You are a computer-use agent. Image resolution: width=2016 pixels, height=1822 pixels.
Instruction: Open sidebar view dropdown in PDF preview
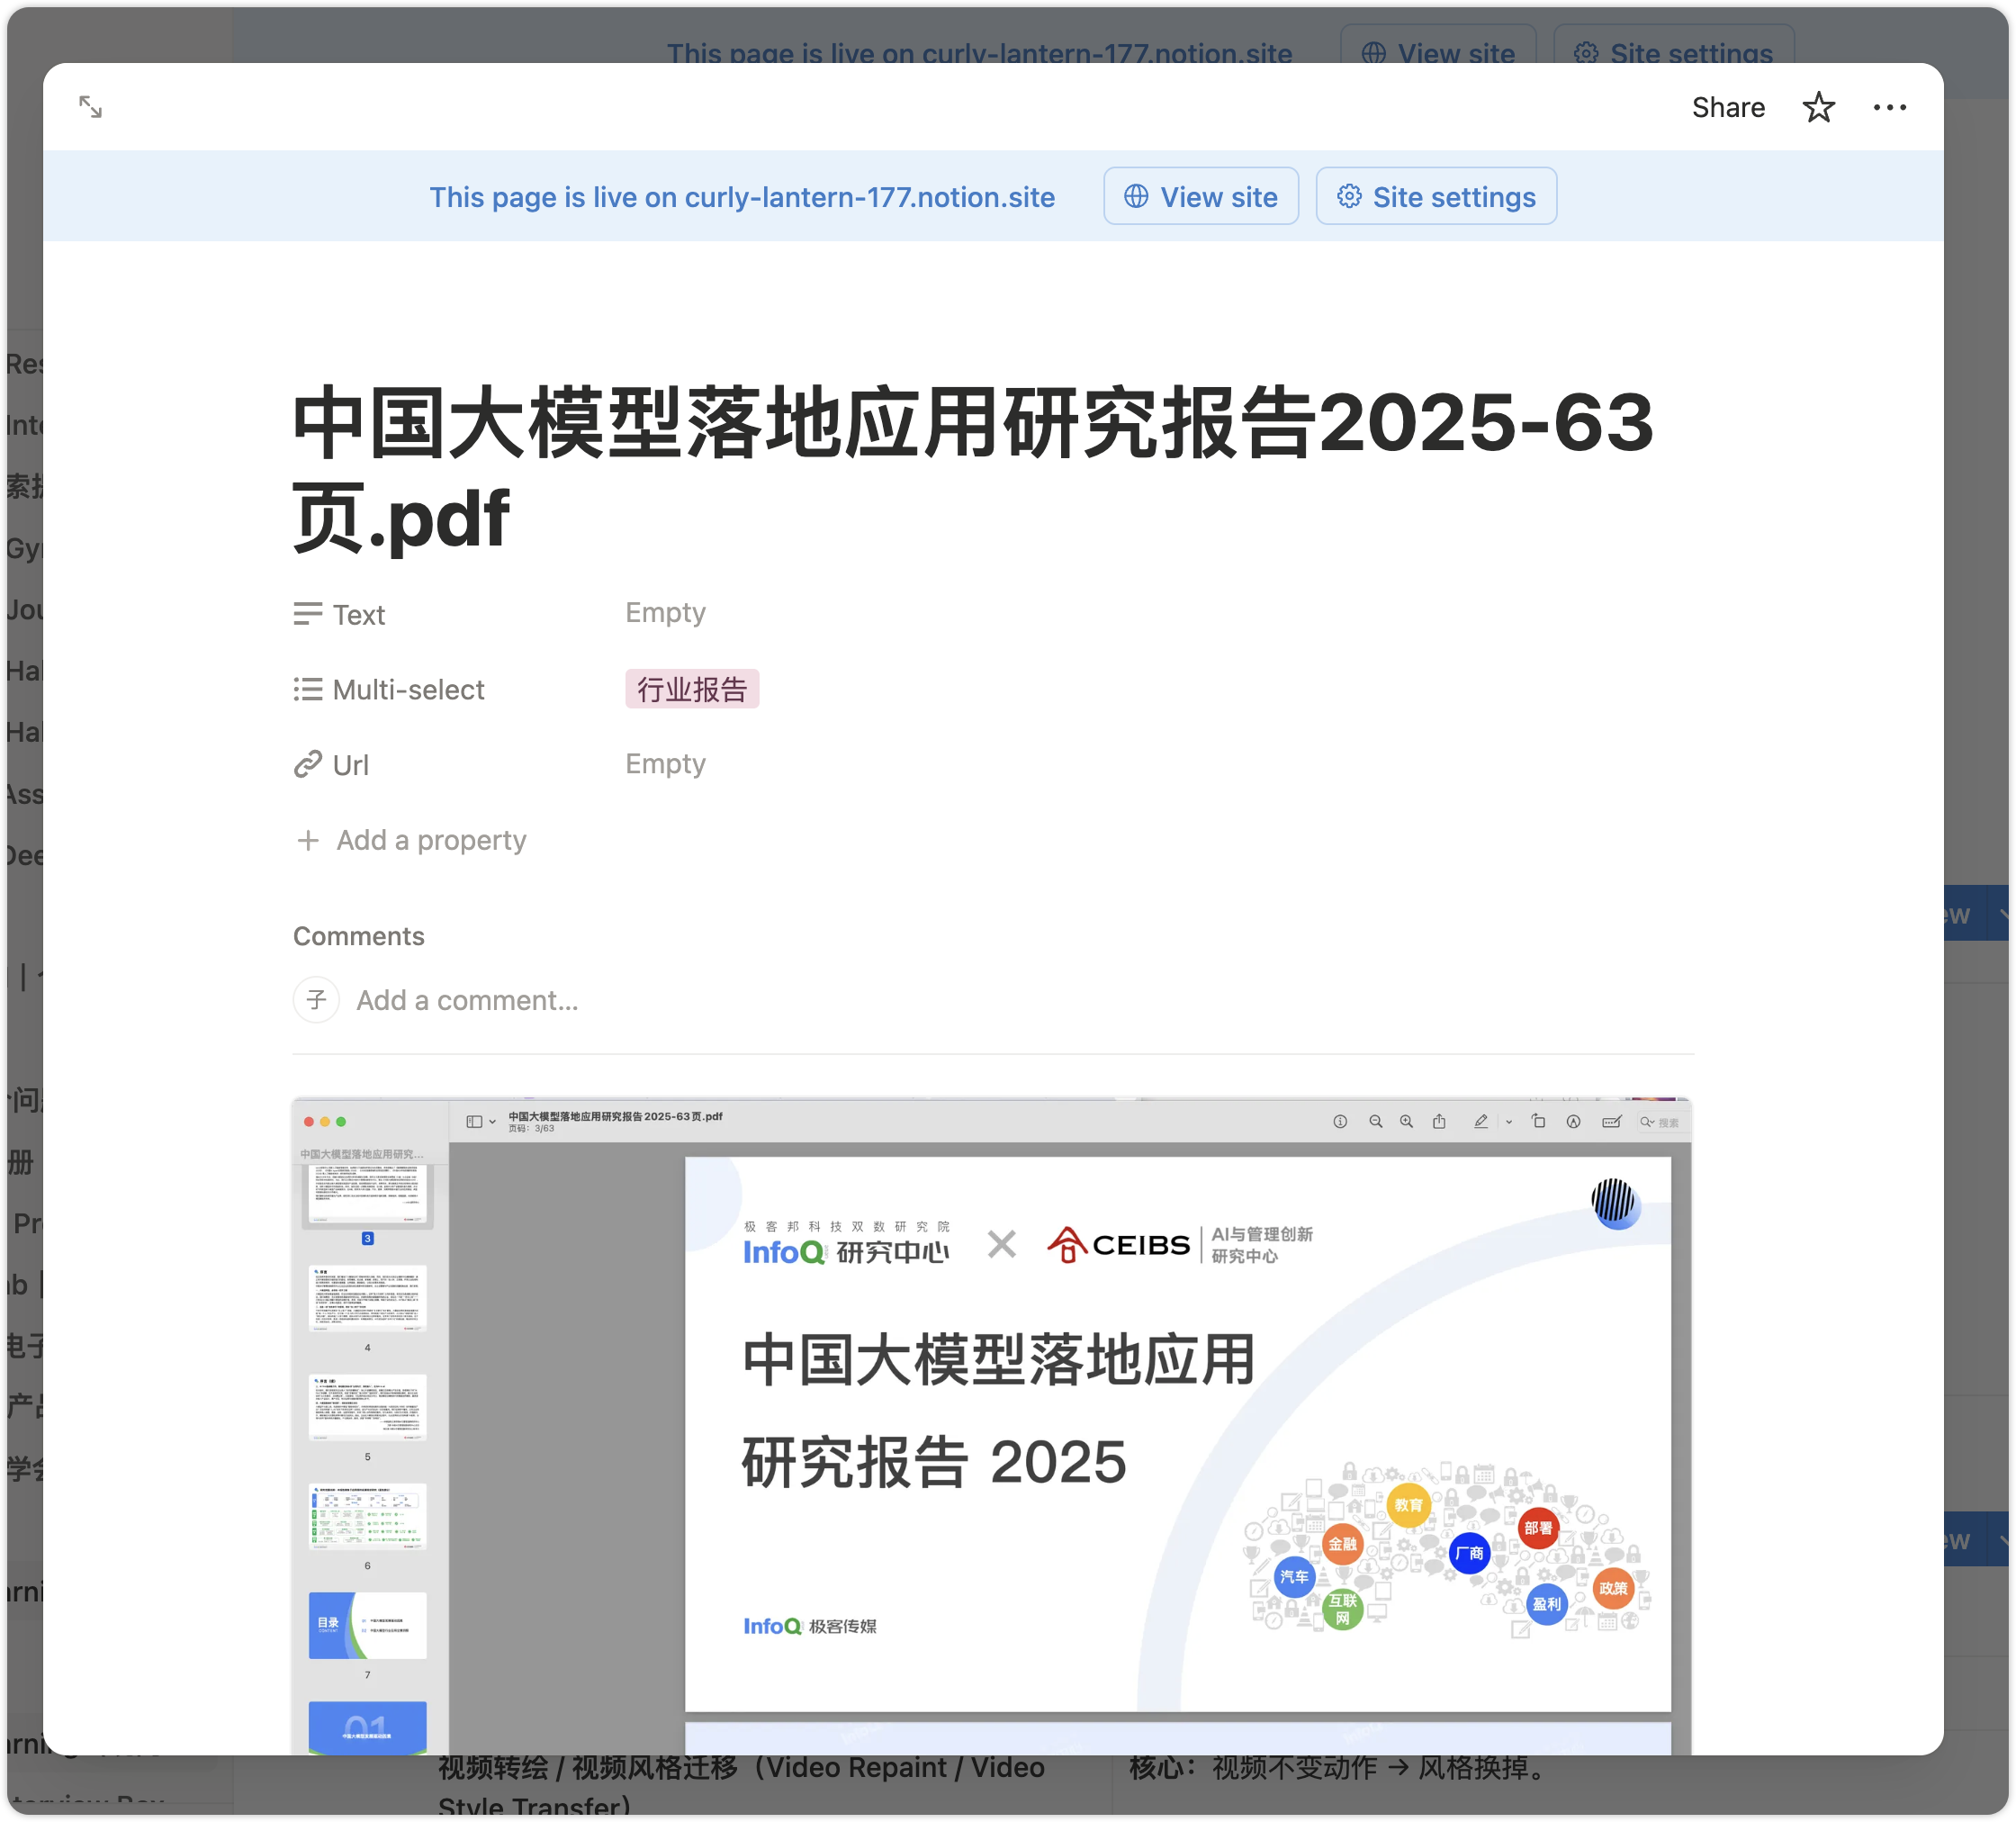coord(481,1122)
